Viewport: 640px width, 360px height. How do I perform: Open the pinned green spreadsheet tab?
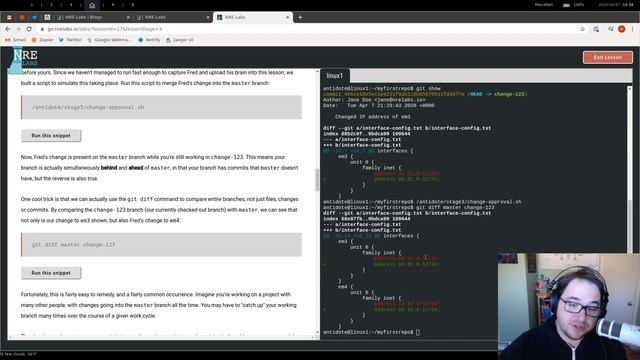click(x=47, y=17)
